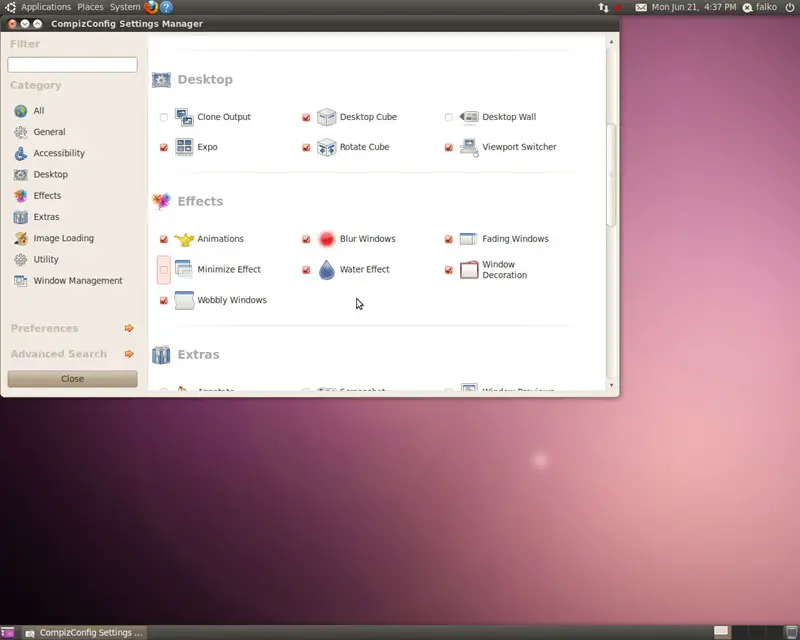The width and height of the screenshot is (800, 640).
Task: Launch Firefox from the top panel
Action: coord(151,7)
